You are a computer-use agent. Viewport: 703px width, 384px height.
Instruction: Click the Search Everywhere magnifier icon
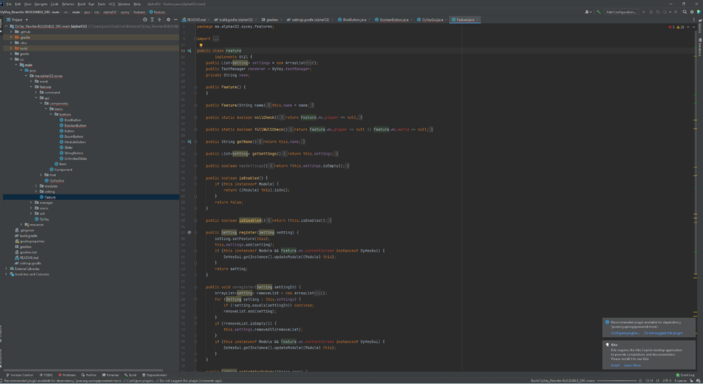click(685, 12)
